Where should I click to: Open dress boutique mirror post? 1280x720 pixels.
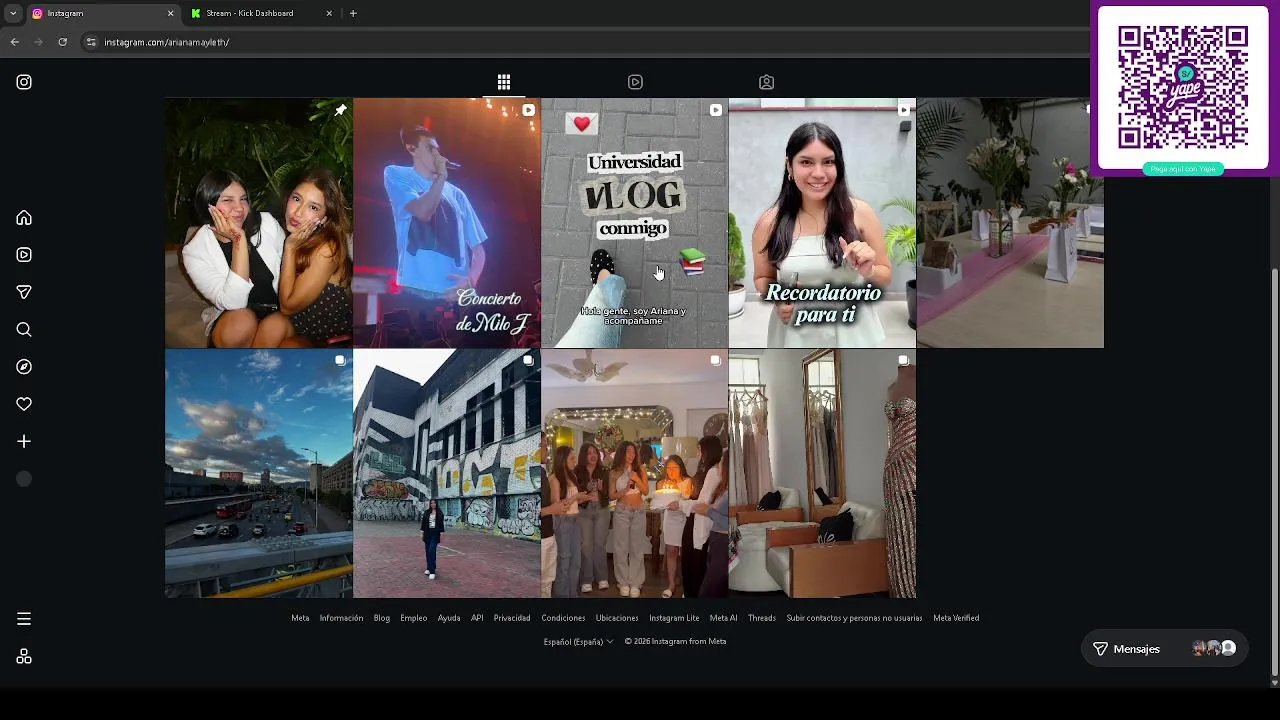pos(822,473)
